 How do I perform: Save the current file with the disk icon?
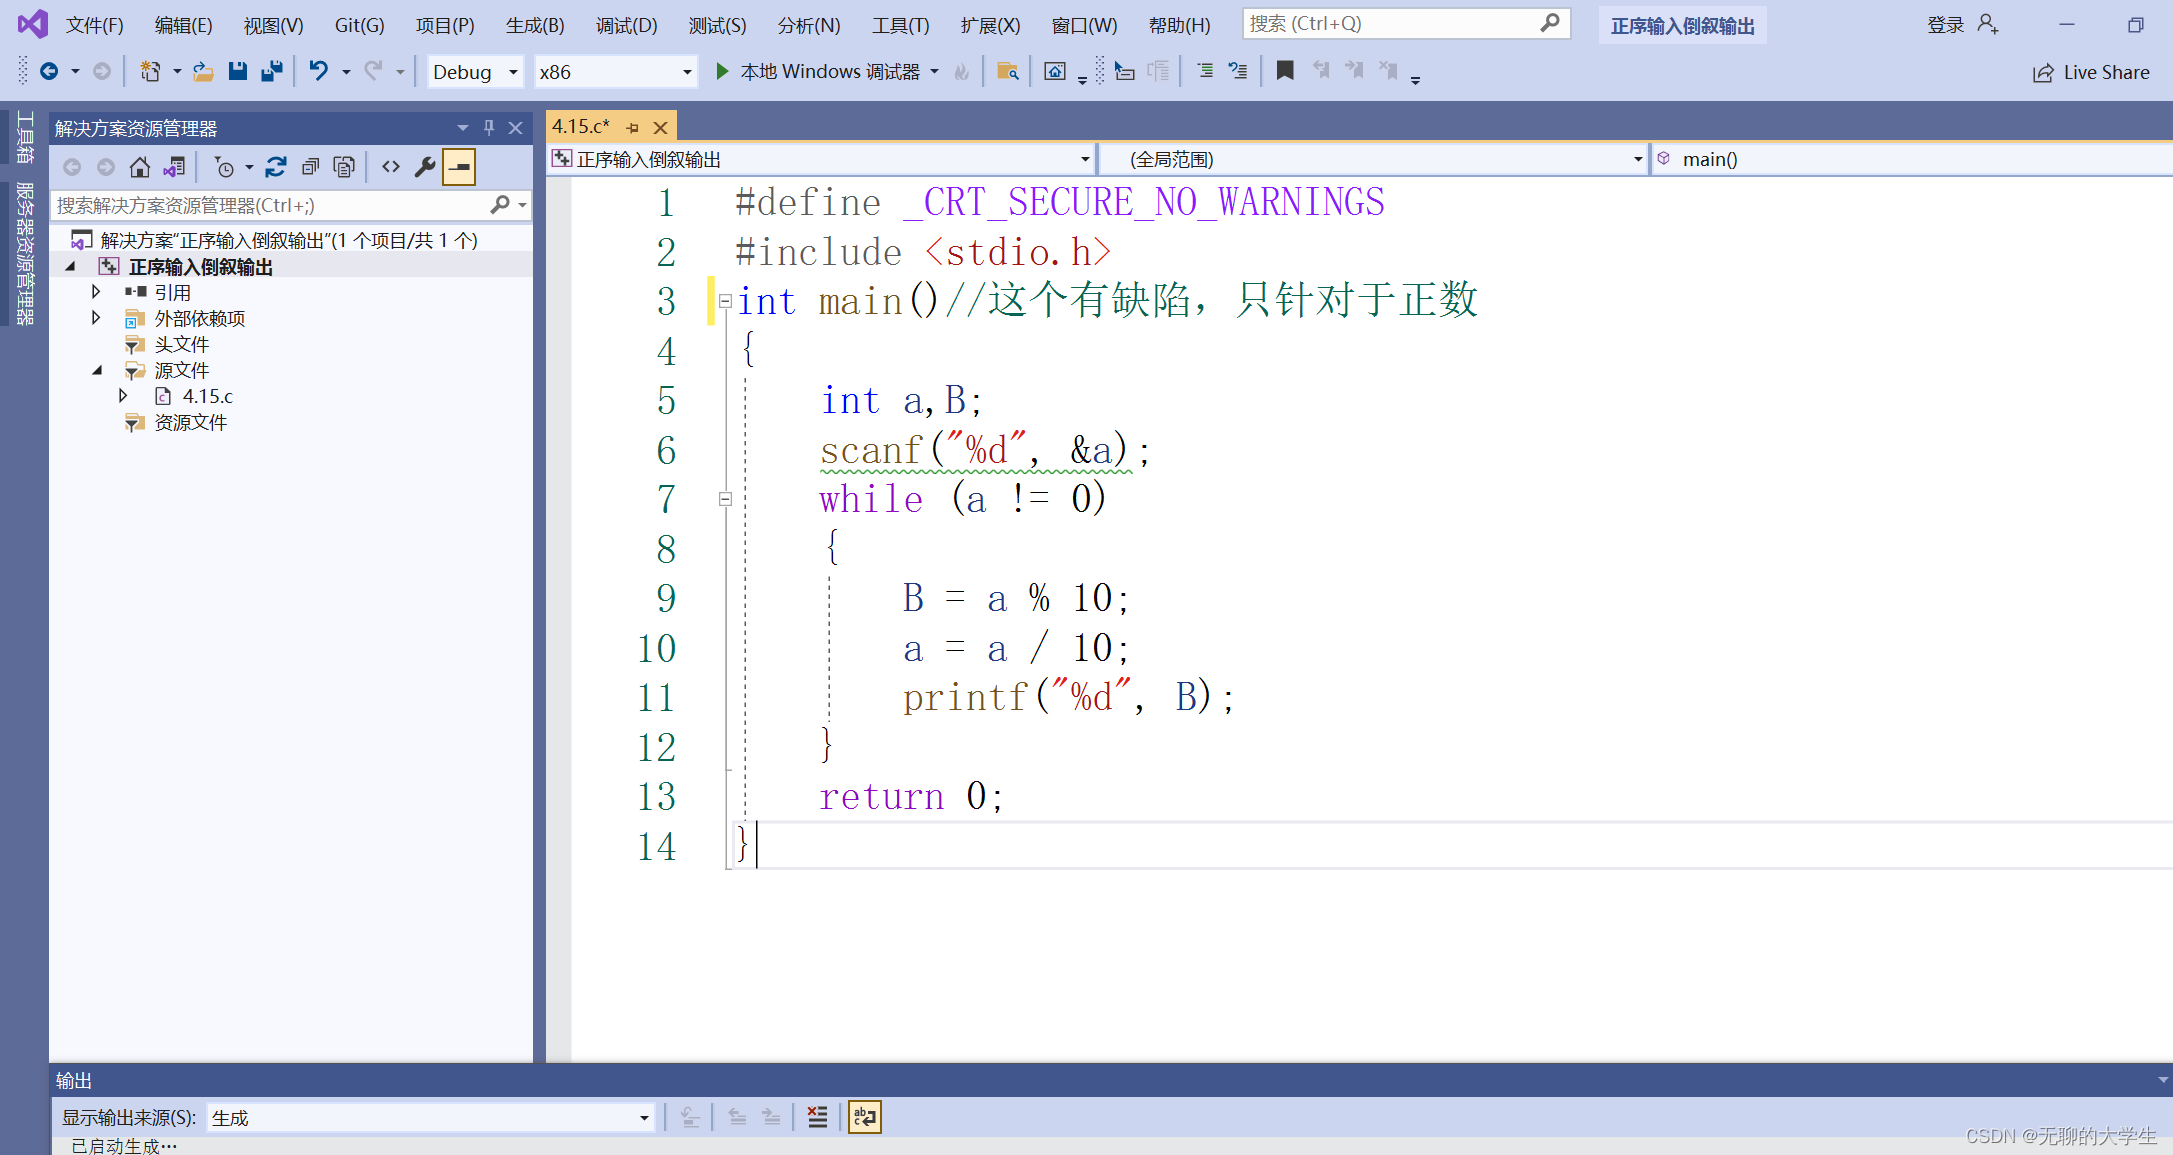[x=237, y=71]
